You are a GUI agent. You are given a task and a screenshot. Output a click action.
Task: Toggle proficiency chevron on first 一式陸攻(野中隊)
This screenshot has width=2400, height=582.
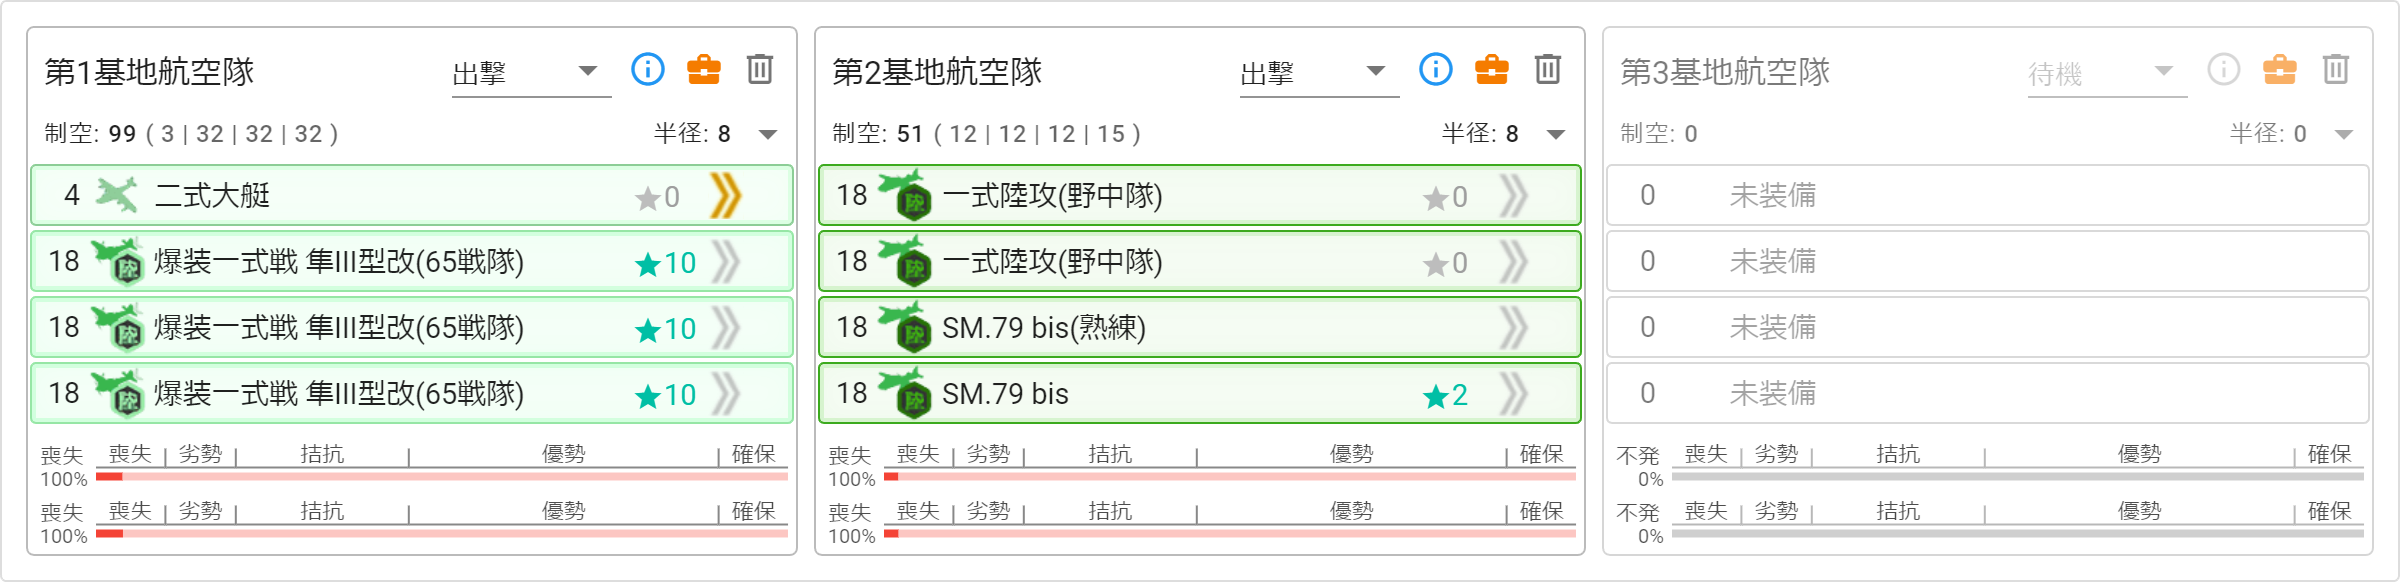(1514, 196)
